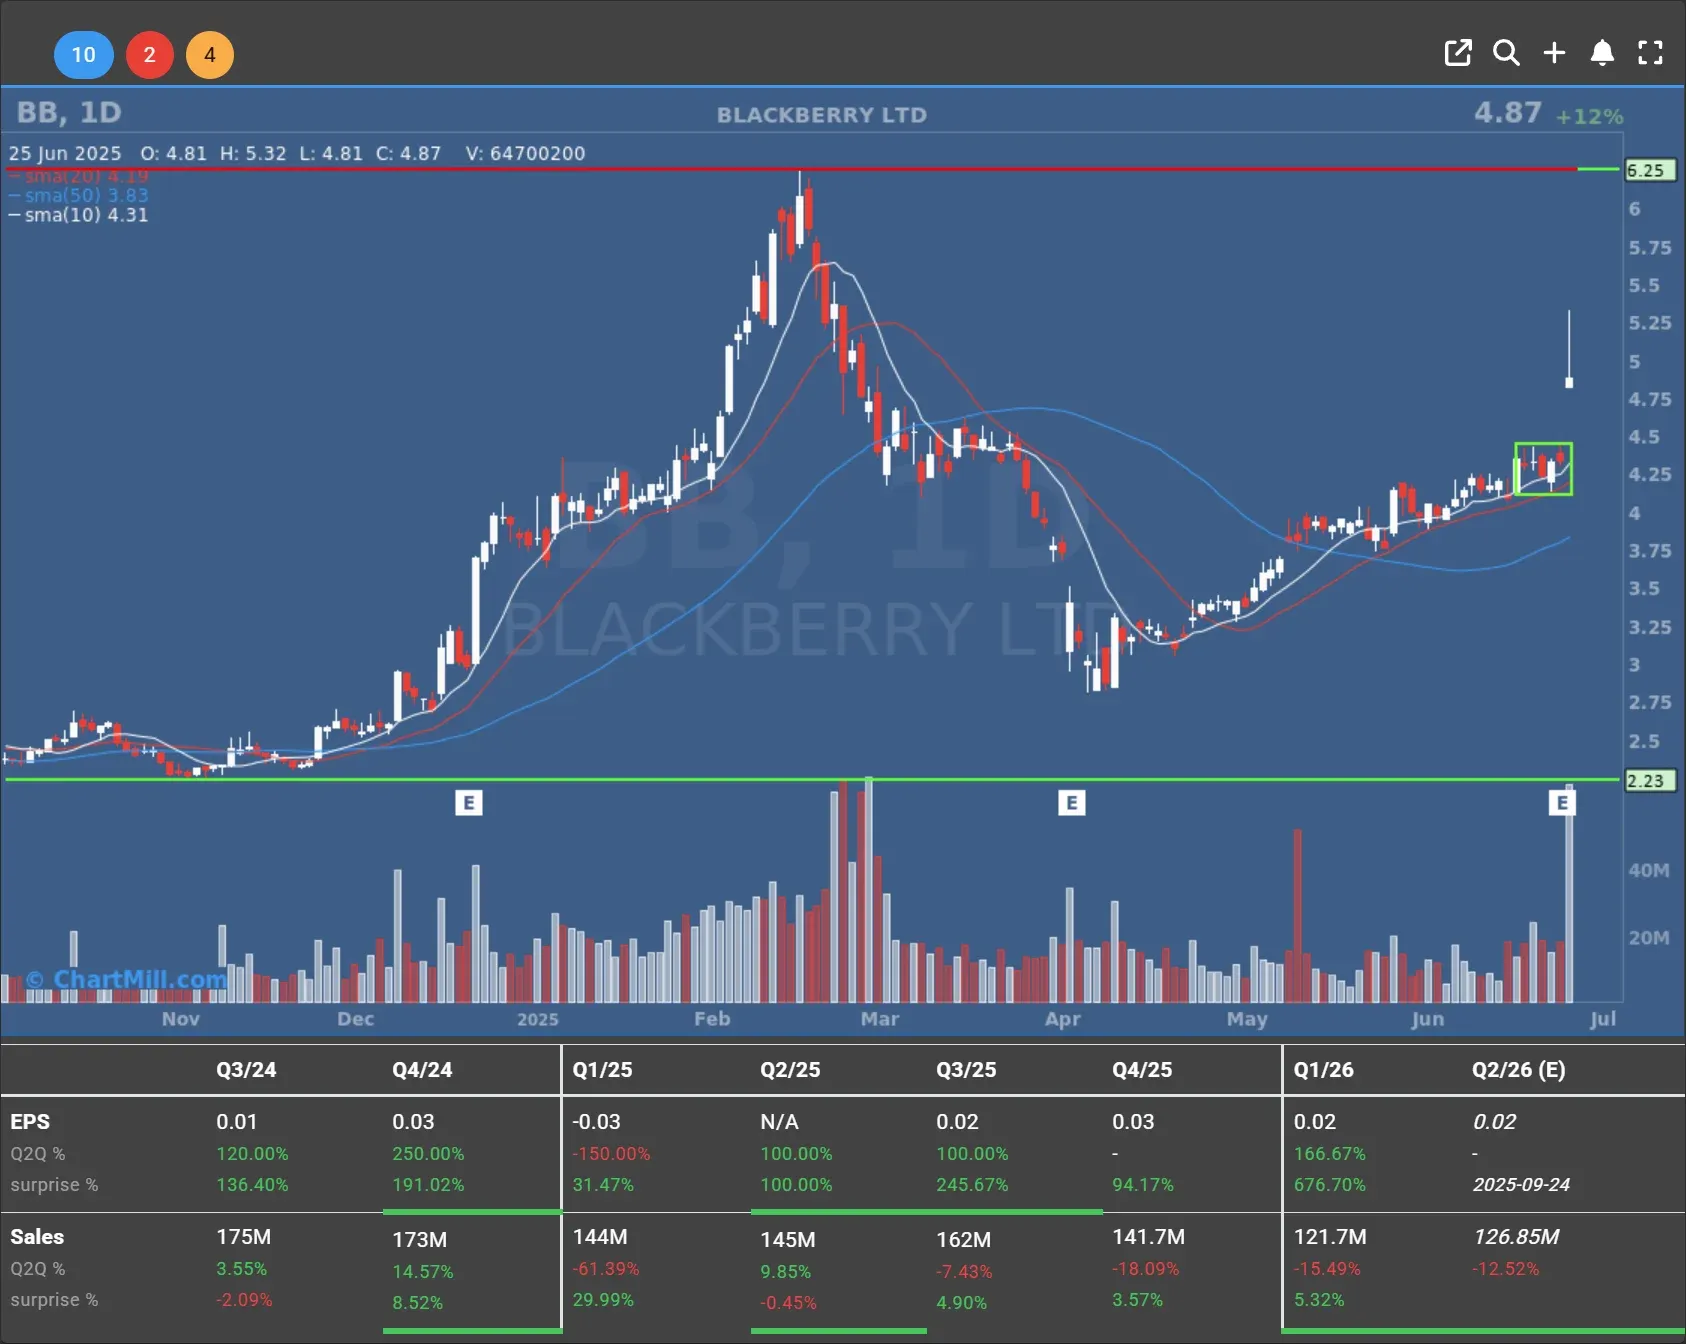Image resolution: width=1686 pixels, height=1344 pixels.
Task: Click the red badge showing 2
Action: click(x=149, y=54)
